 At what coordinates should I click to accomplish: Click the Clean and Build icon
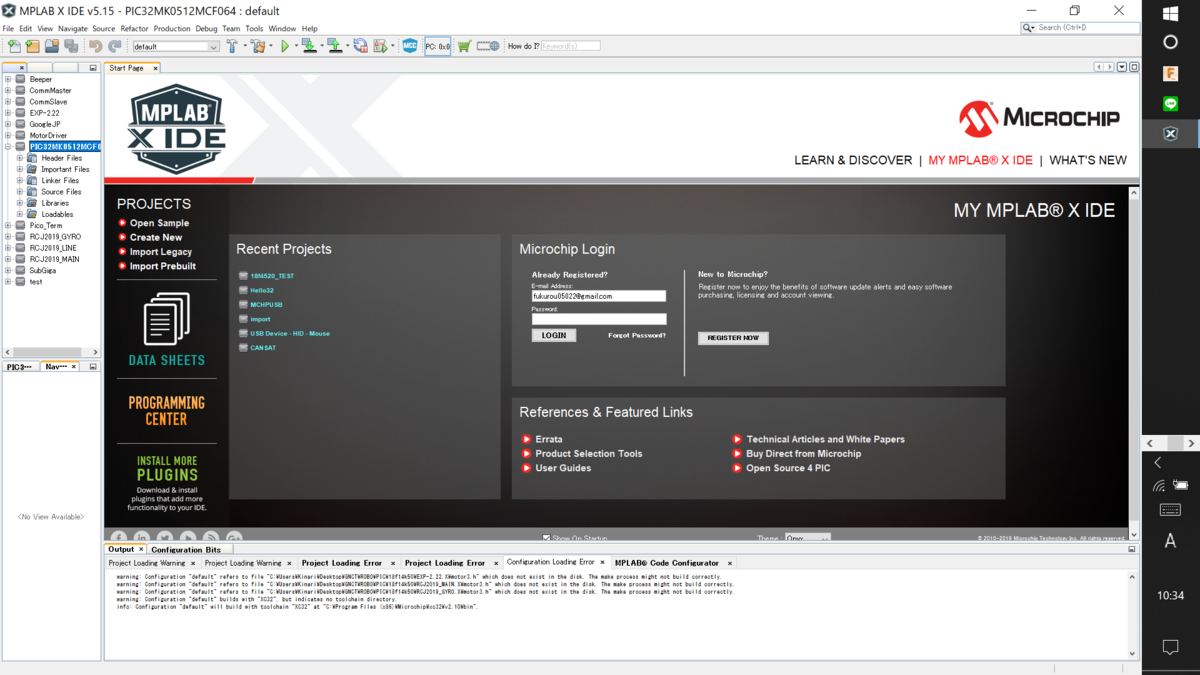click(258, 46)
